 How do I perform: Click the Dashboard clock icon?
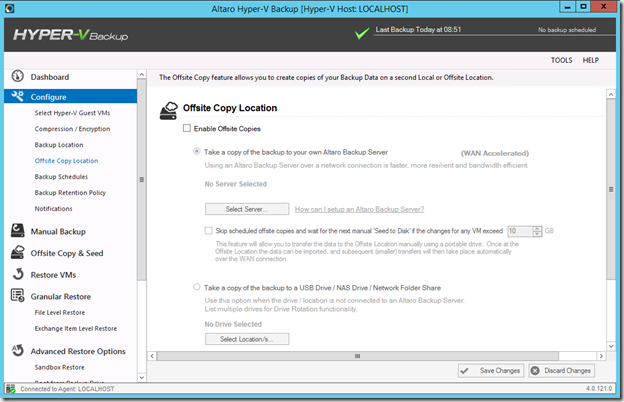click(x=18, y=76)
